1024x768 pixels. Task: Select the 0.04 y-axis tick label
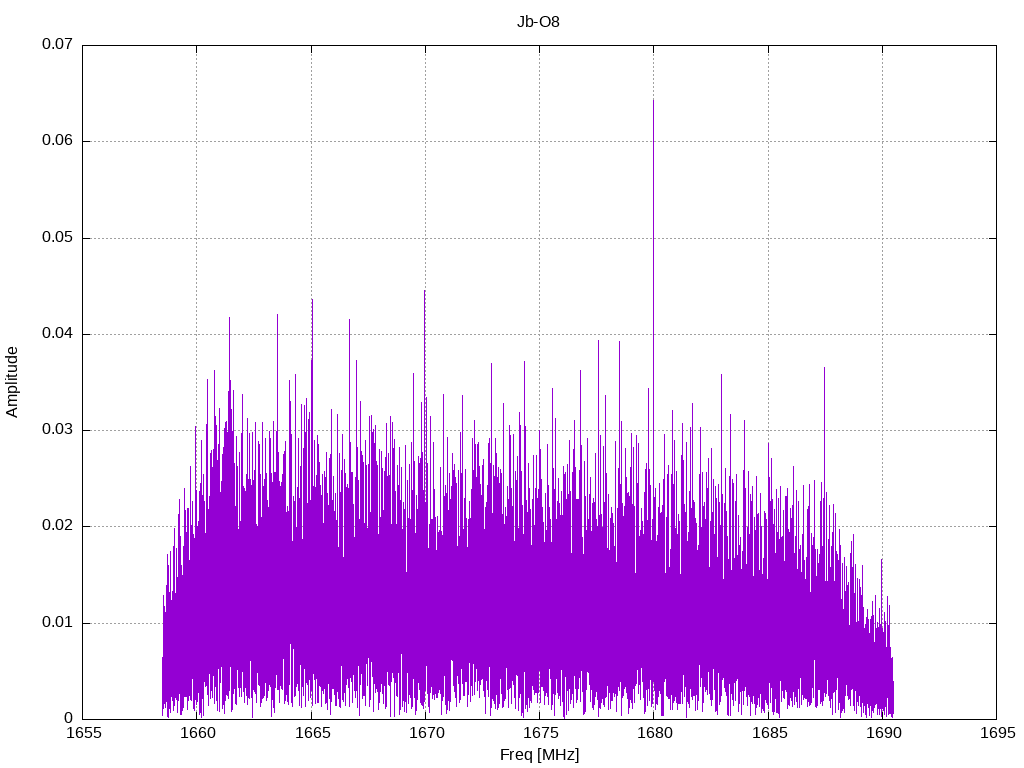pyautogui.click(x=57, y=334)
